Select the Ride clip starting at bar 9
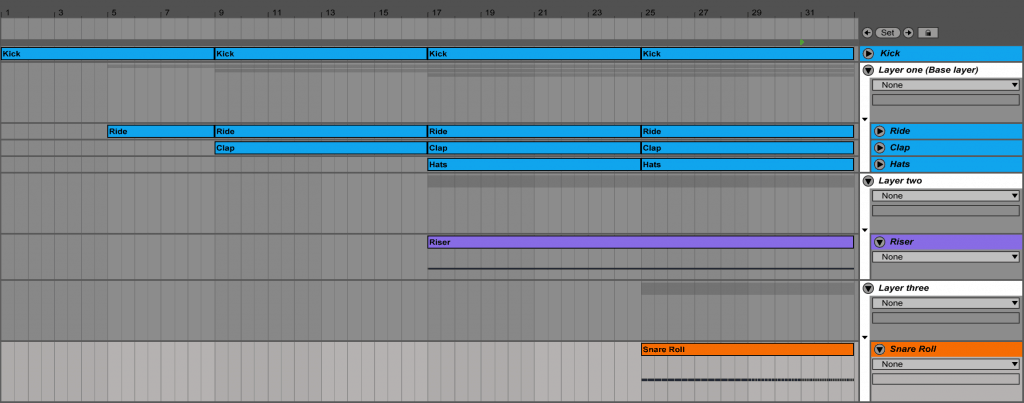The image size is (1024, 403). click(x=321, y=131)
